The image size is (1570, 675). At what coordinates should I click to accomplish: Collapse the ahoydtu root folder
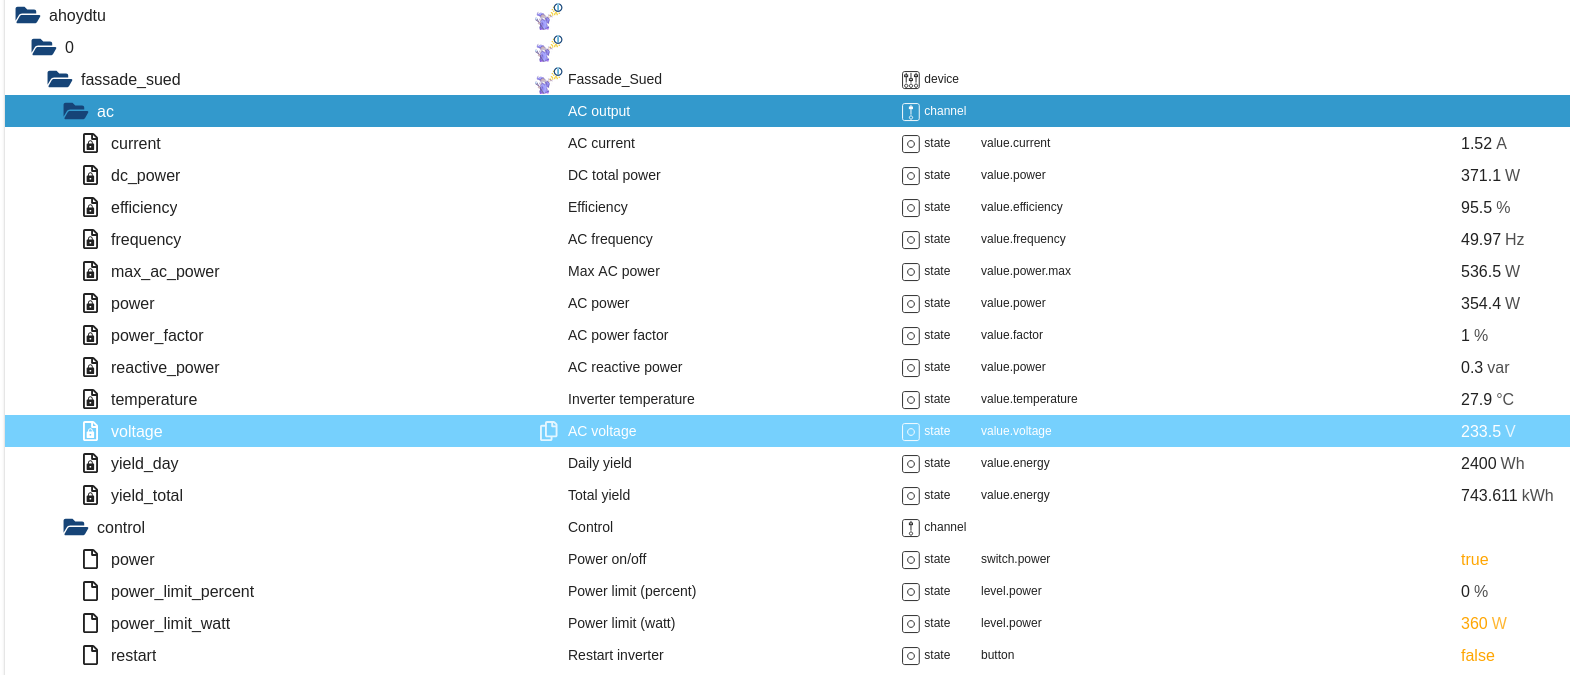tap(27, 16)
